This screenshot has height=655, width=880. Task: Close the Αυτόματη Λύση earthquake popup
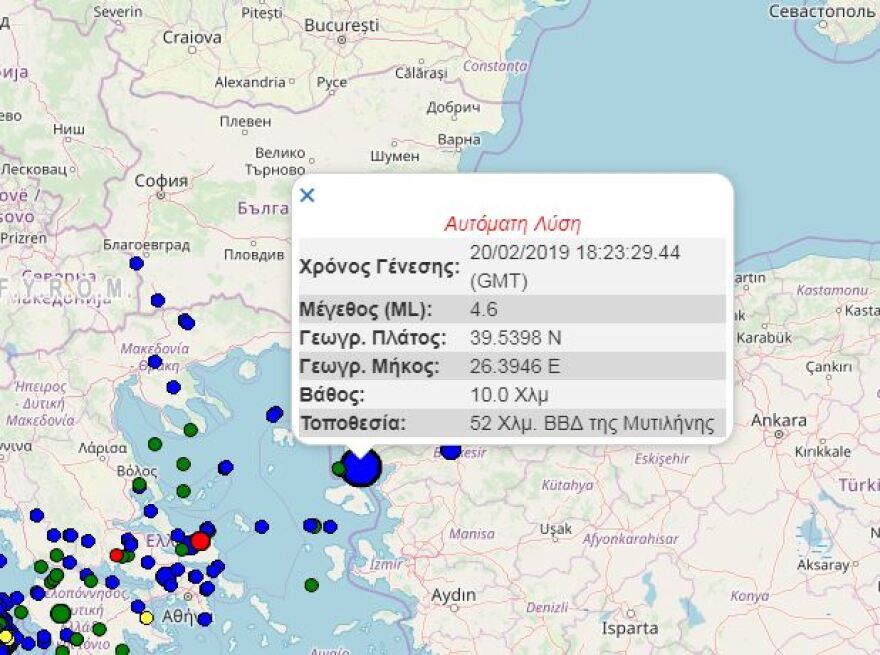click(x=307, y=195)
